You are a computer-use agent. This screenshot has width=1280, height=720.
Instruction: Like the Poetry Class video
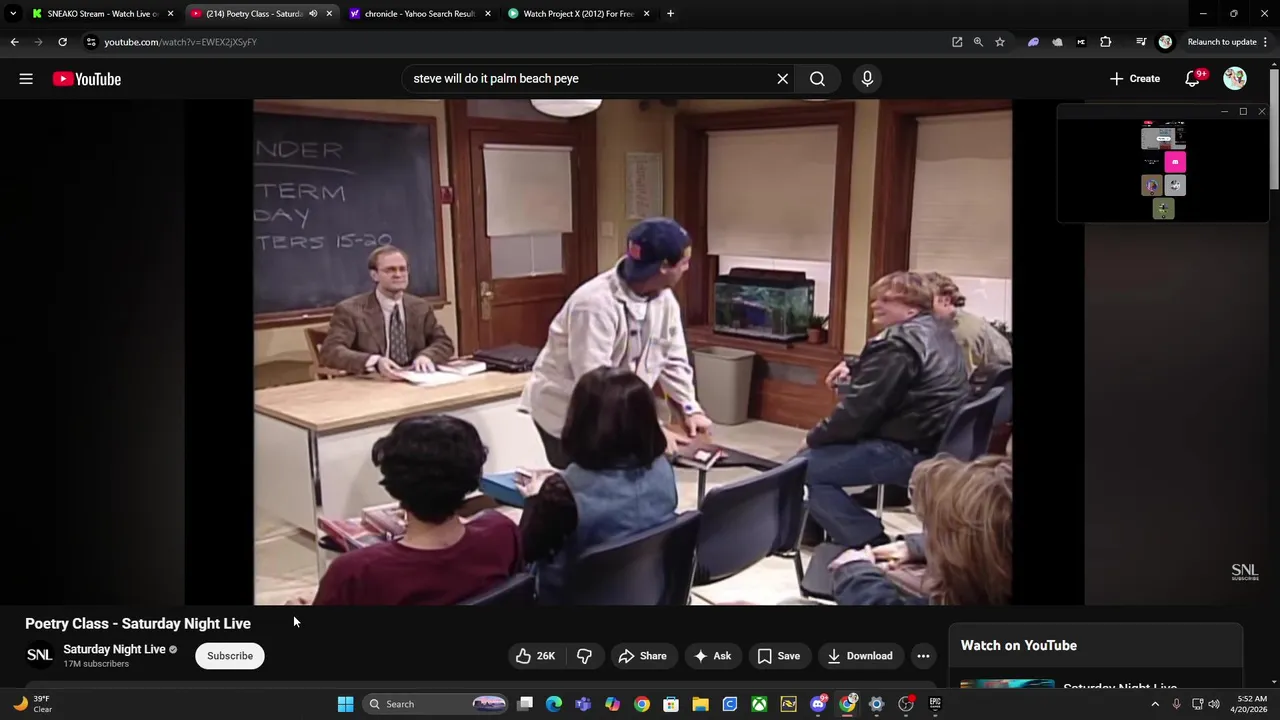[536, 656]
